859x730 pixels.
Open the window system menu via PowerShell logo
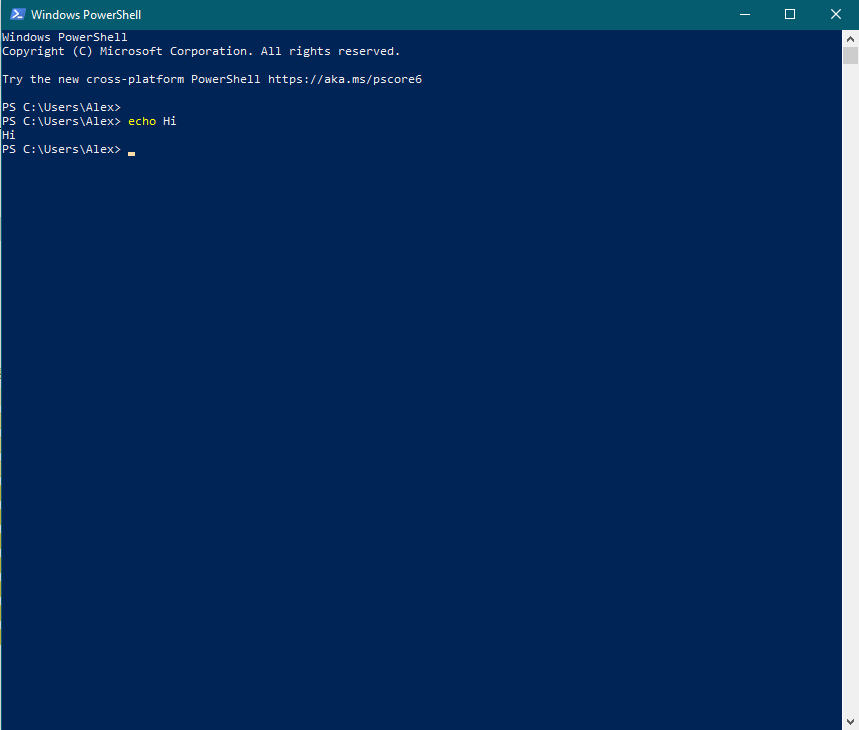[x=16, y=14]
